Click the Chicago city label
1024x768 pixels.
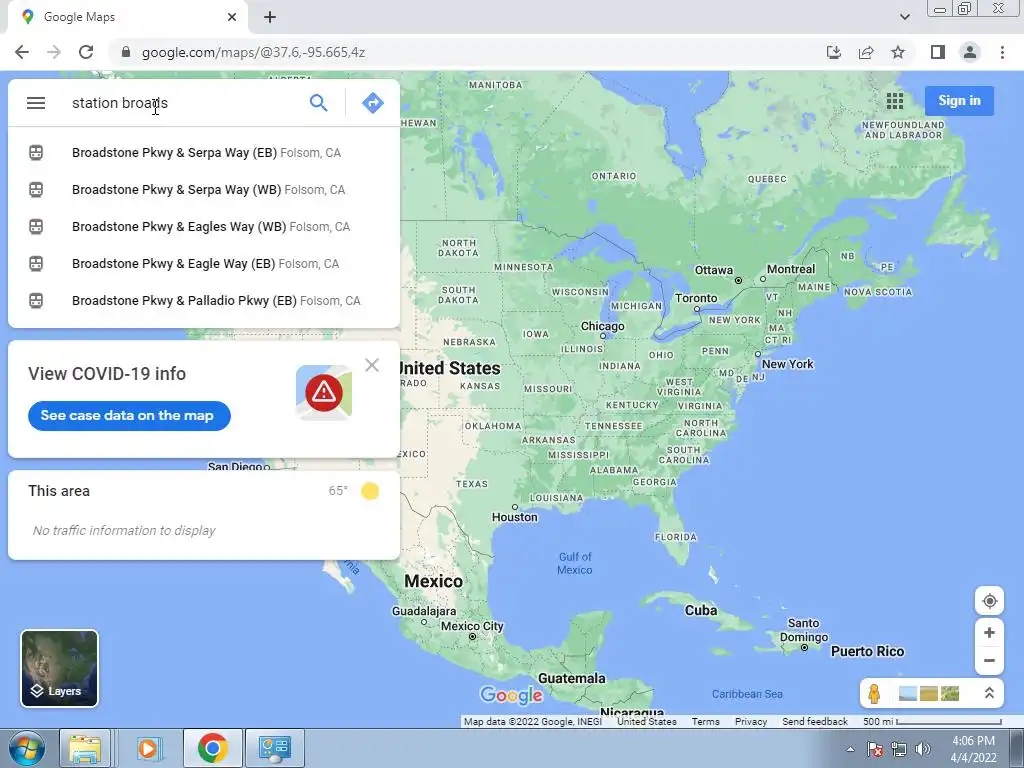(602, 326)
